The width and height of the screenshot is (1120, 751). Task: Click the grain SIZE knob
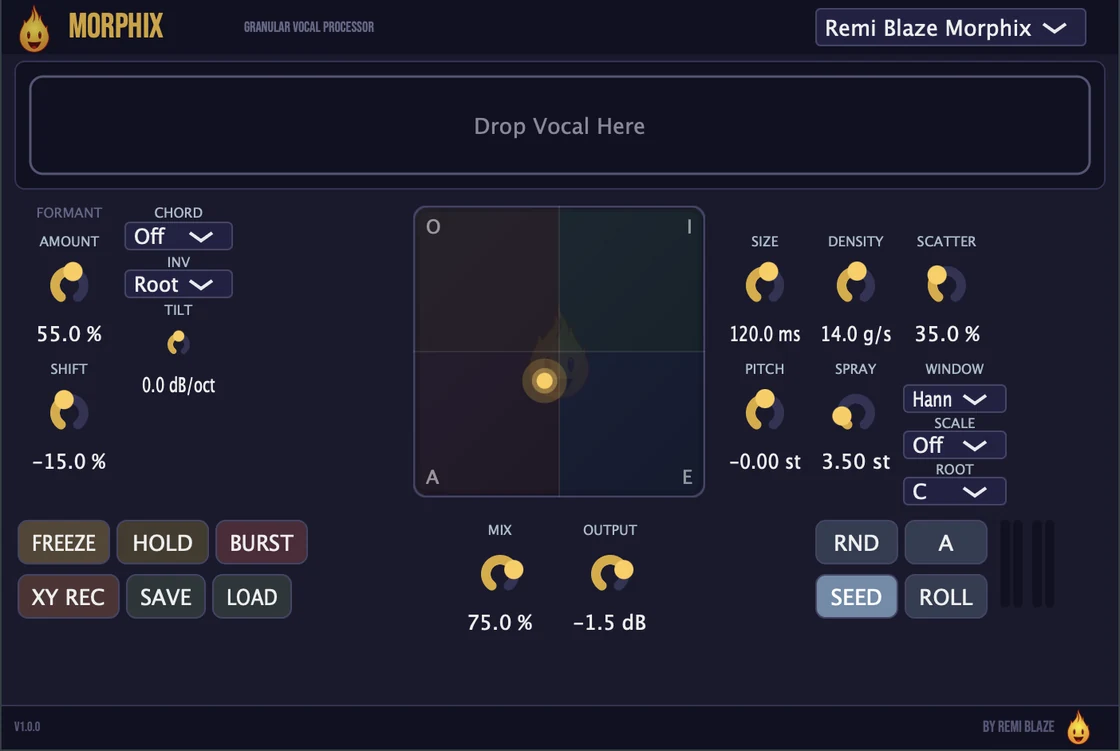pos(764,284)
